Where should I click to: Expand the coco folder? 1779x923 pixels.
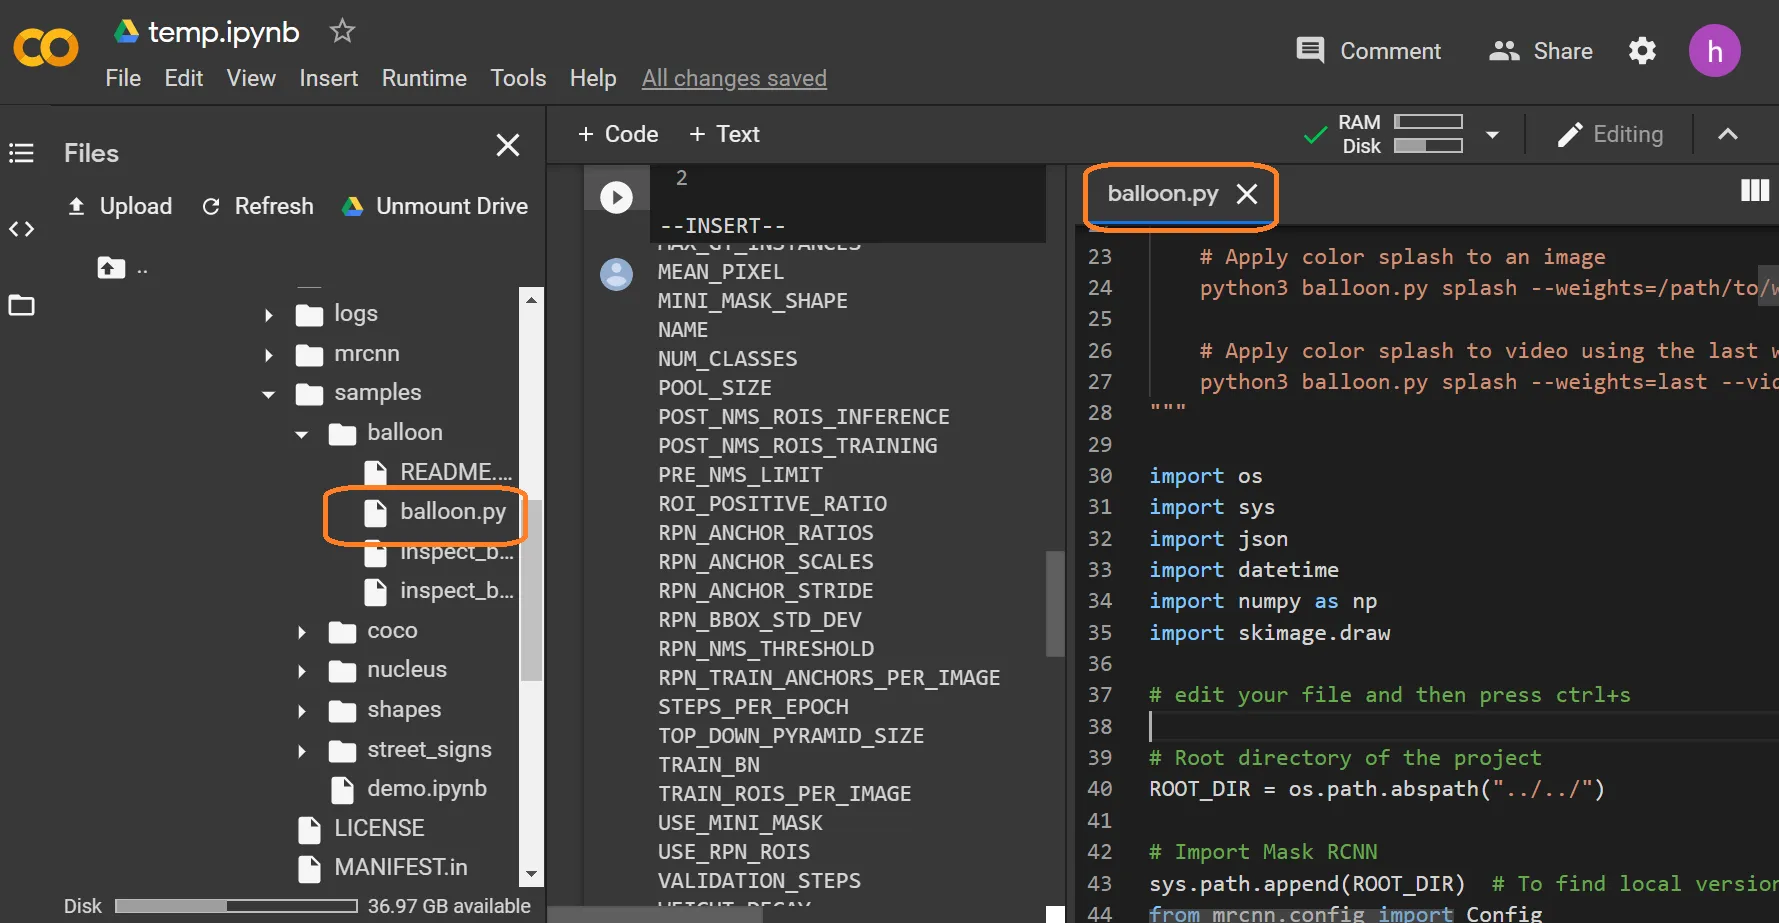coord(302,630)
